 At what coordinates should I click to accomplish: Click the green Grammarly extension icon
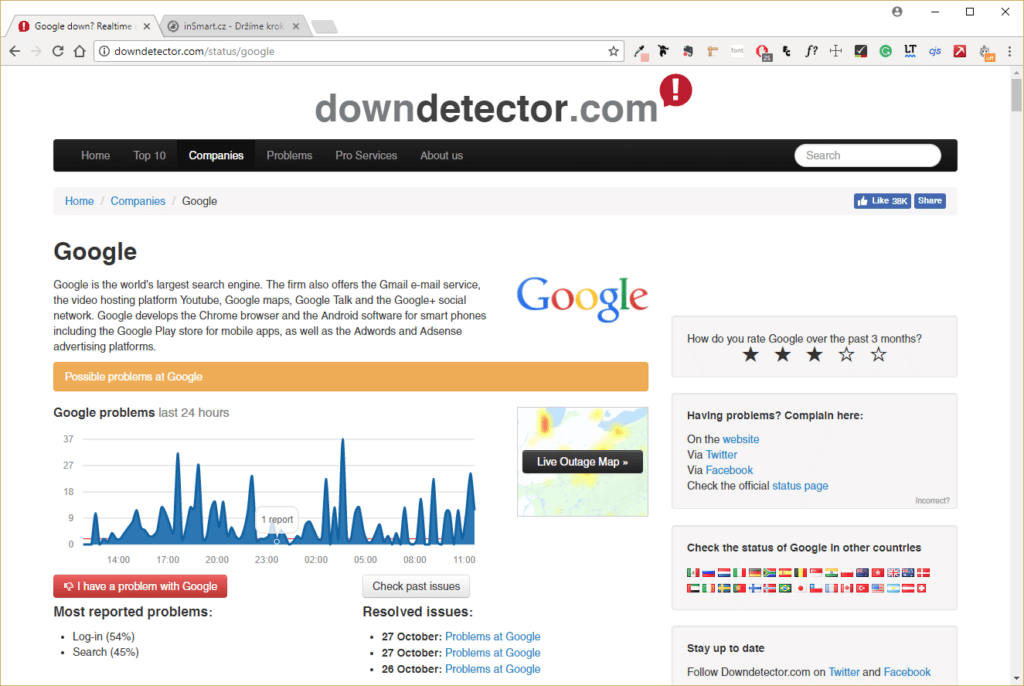coord(885,51)
